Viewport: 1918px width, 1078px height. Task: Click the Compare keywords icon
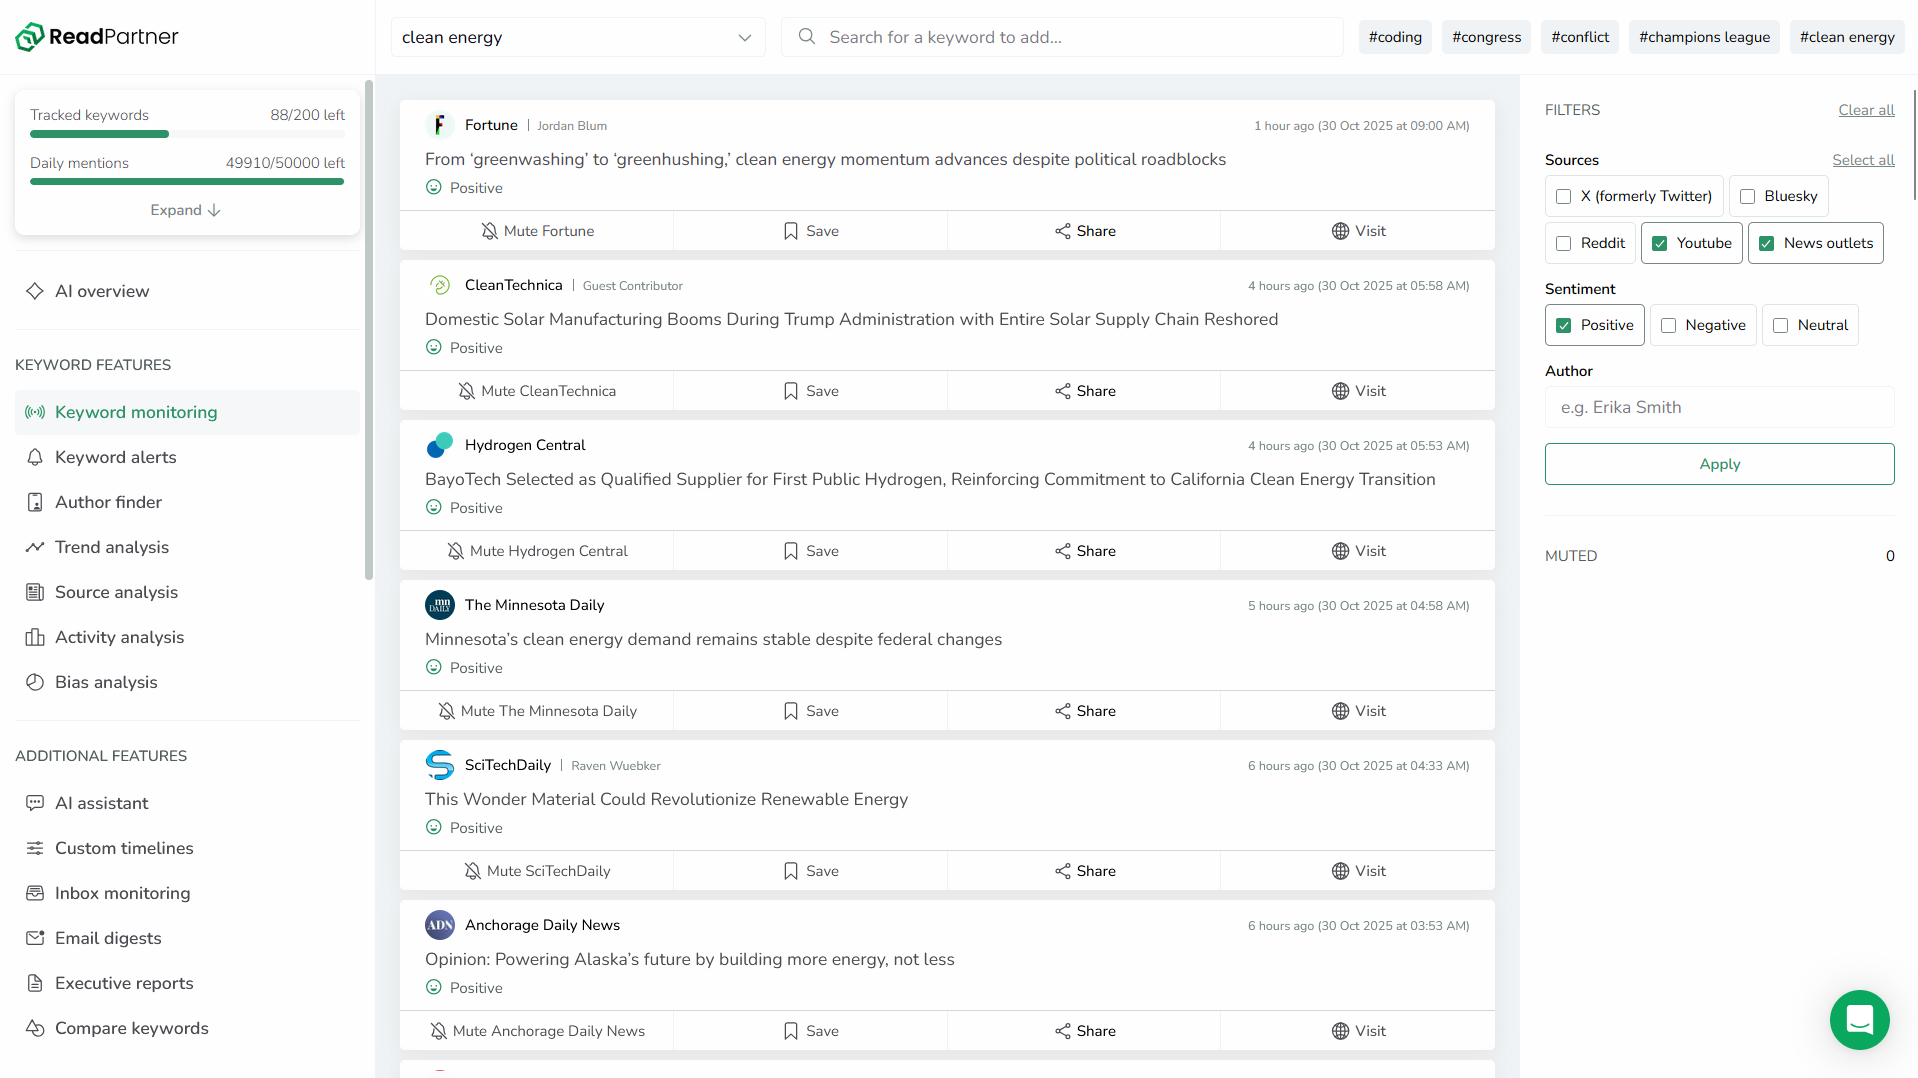tap(35, 1028)
